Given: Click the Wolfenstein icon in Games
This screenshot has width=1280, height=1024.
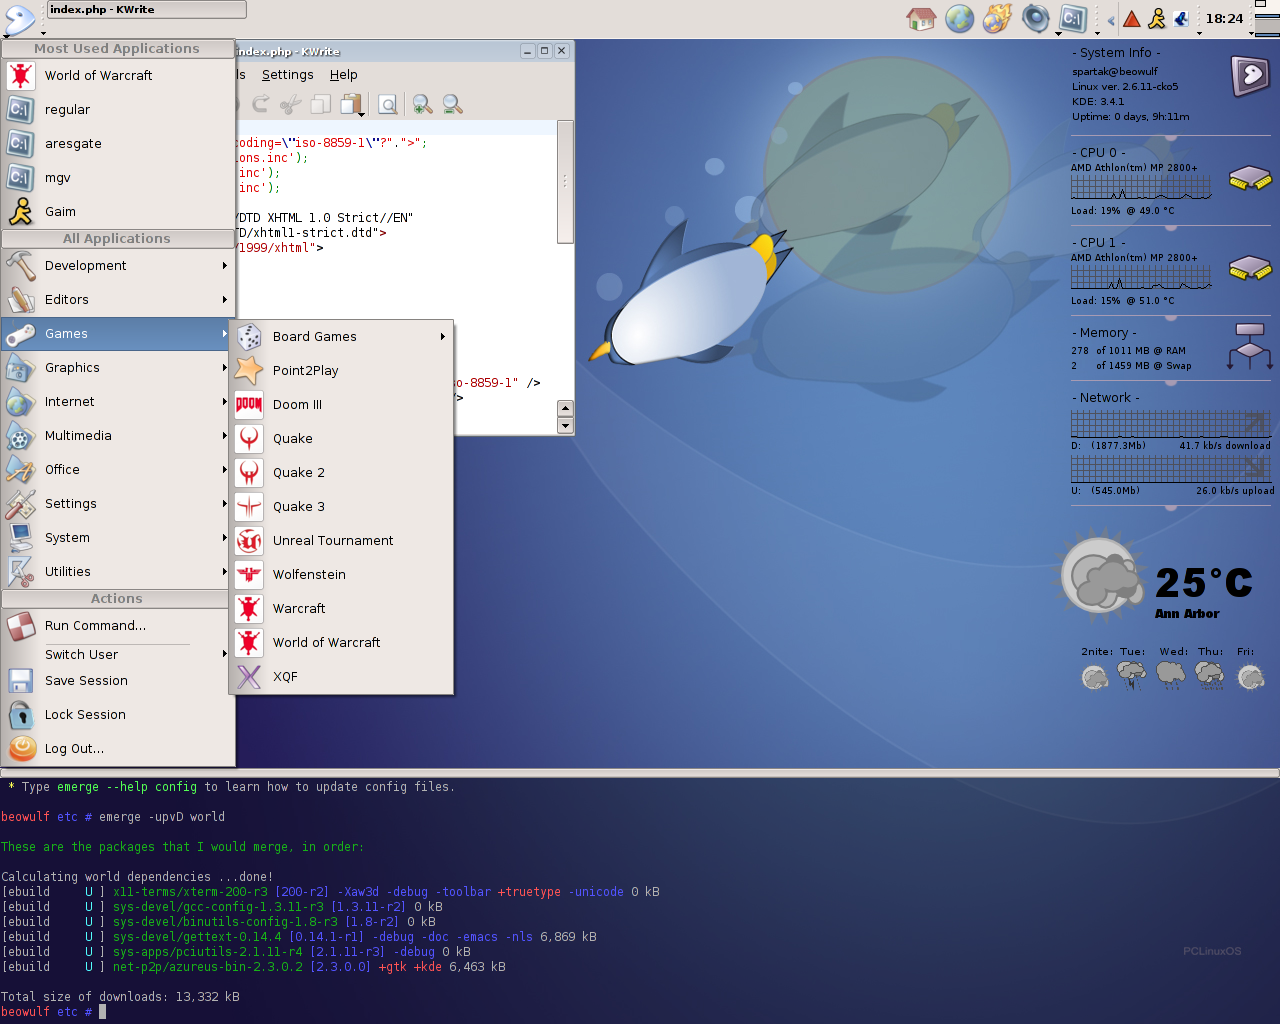Looking at the screenshot, I should coord(249,574).
